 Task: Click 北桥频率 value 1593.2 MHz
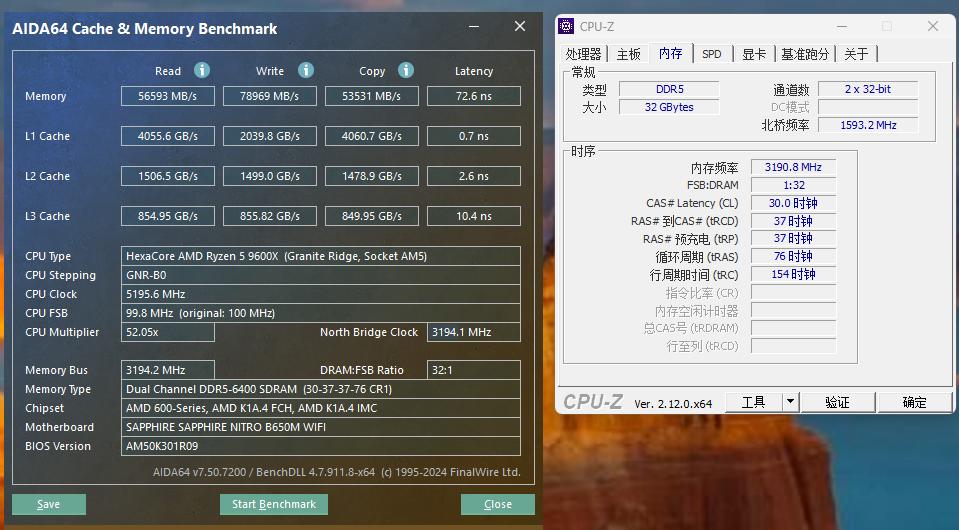click(868, 125)
